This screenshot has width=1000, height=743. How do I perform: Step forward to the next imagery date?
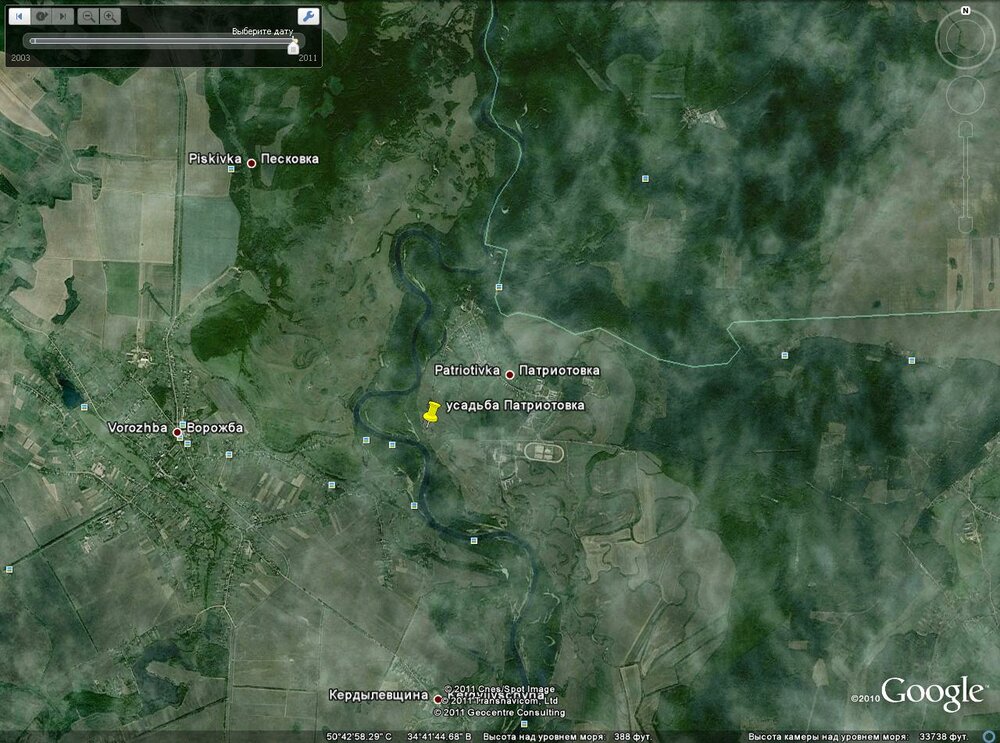62,17
